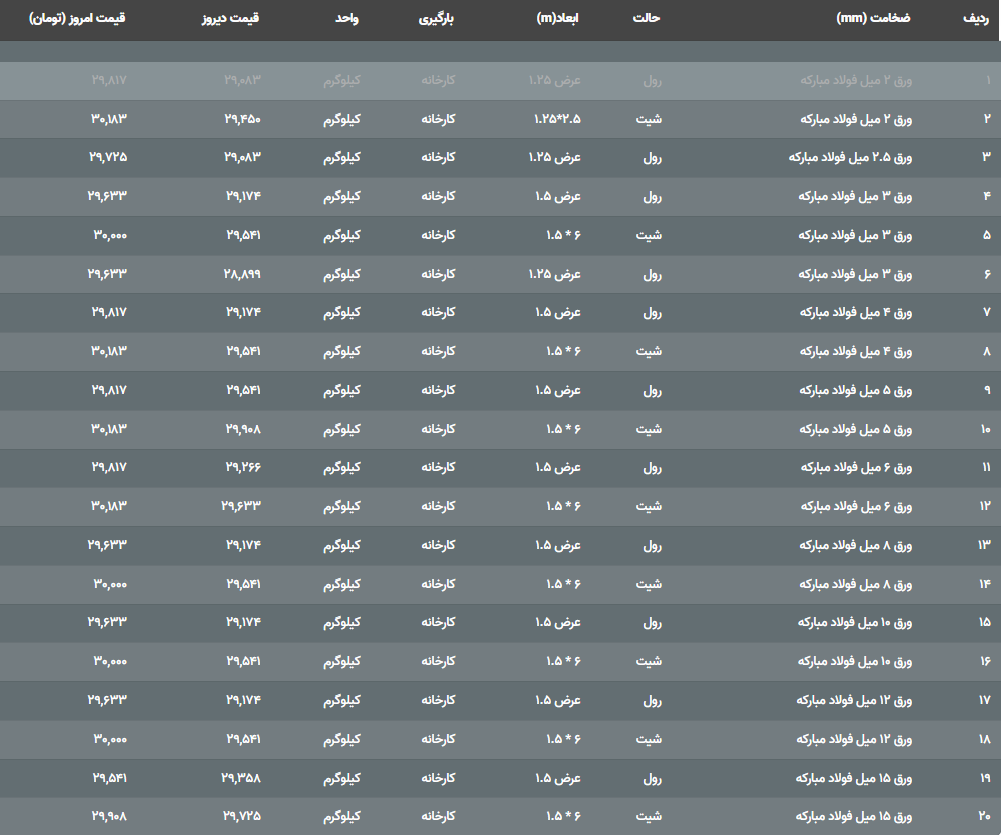1001x835 pixels.
Task: Click the قیمت دیروز column header
Action: pos(231,19)
